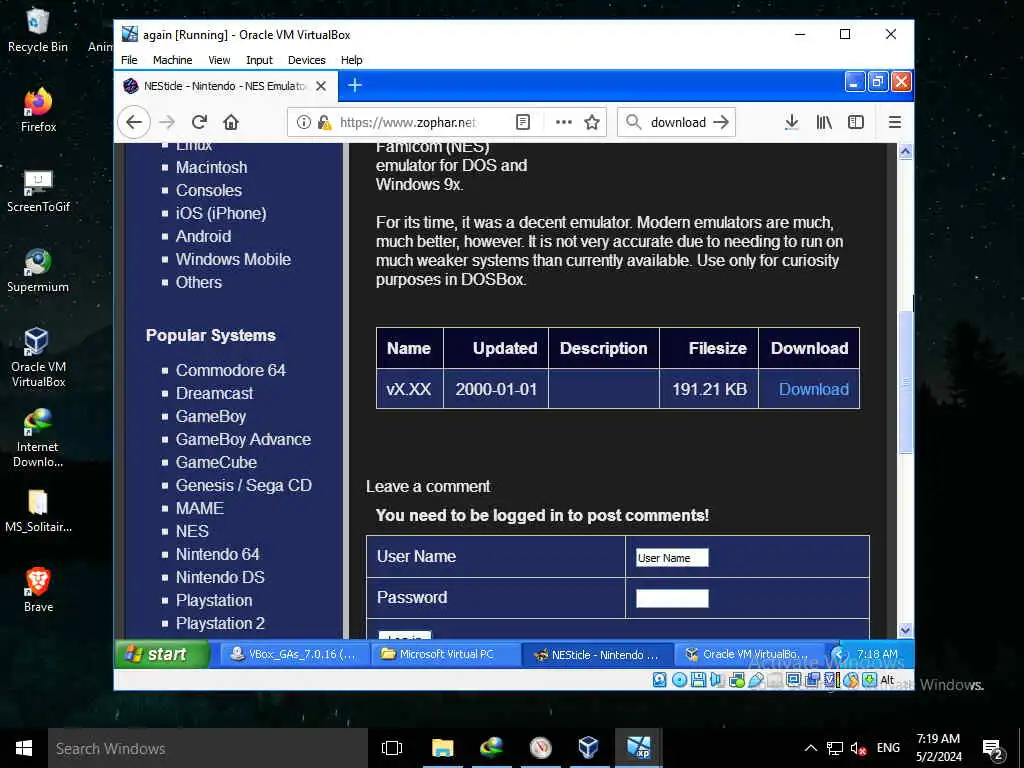Switch to VBox_GAs_7.0.16 taskbar item
Viewport: 1024px width, 768px height.
pyautogui.click(x=295, y=654)
